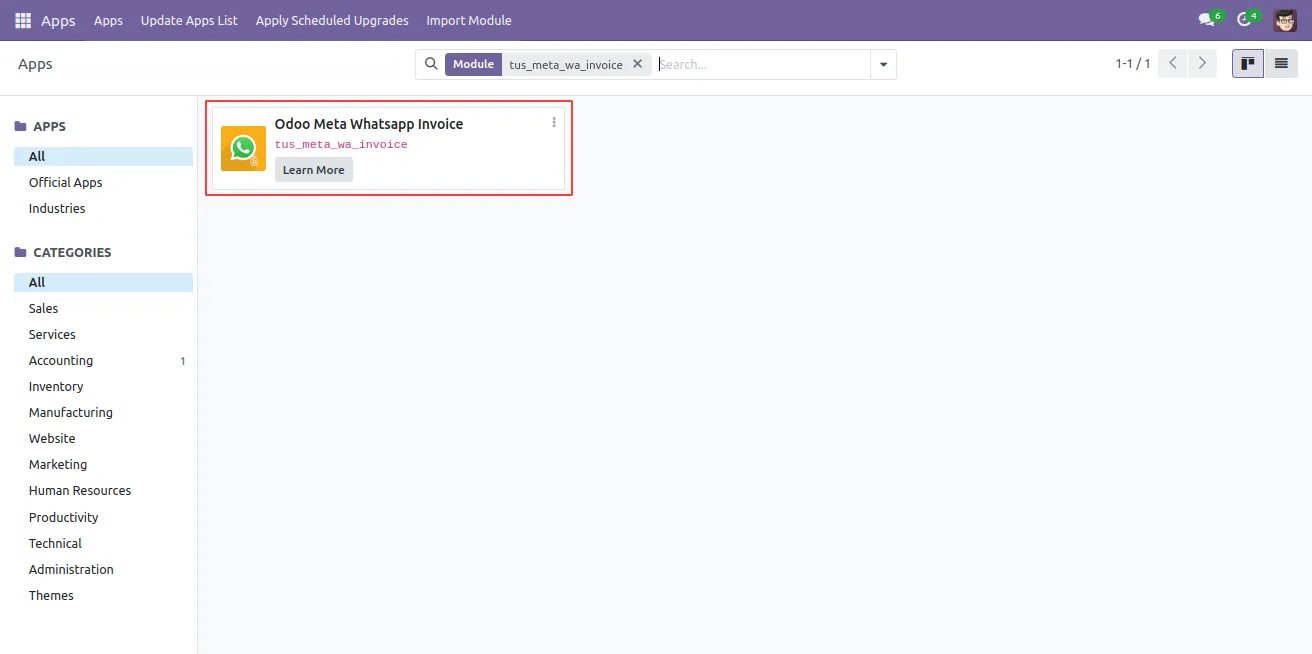Viewport: 1312px width, 654px height.
Task: Click the tus_meta_wa_invoice technical name on the card
Action: pyautogui.click(x=341, y=145)
